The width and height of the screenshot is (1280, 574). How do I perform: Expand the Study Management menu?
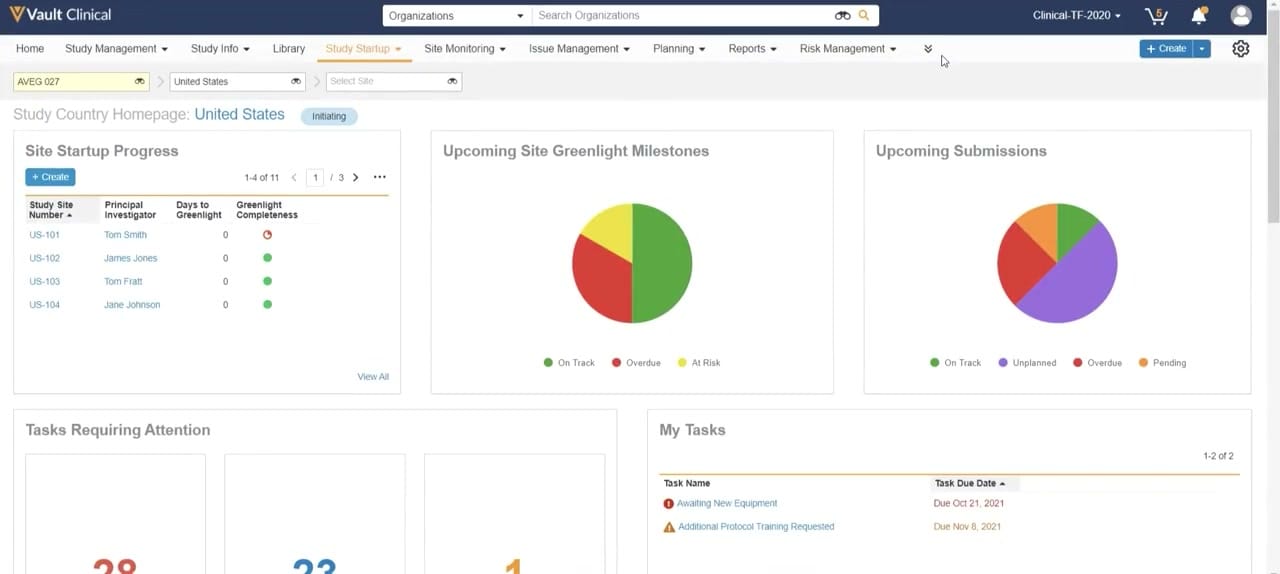(x=116, y=49)
